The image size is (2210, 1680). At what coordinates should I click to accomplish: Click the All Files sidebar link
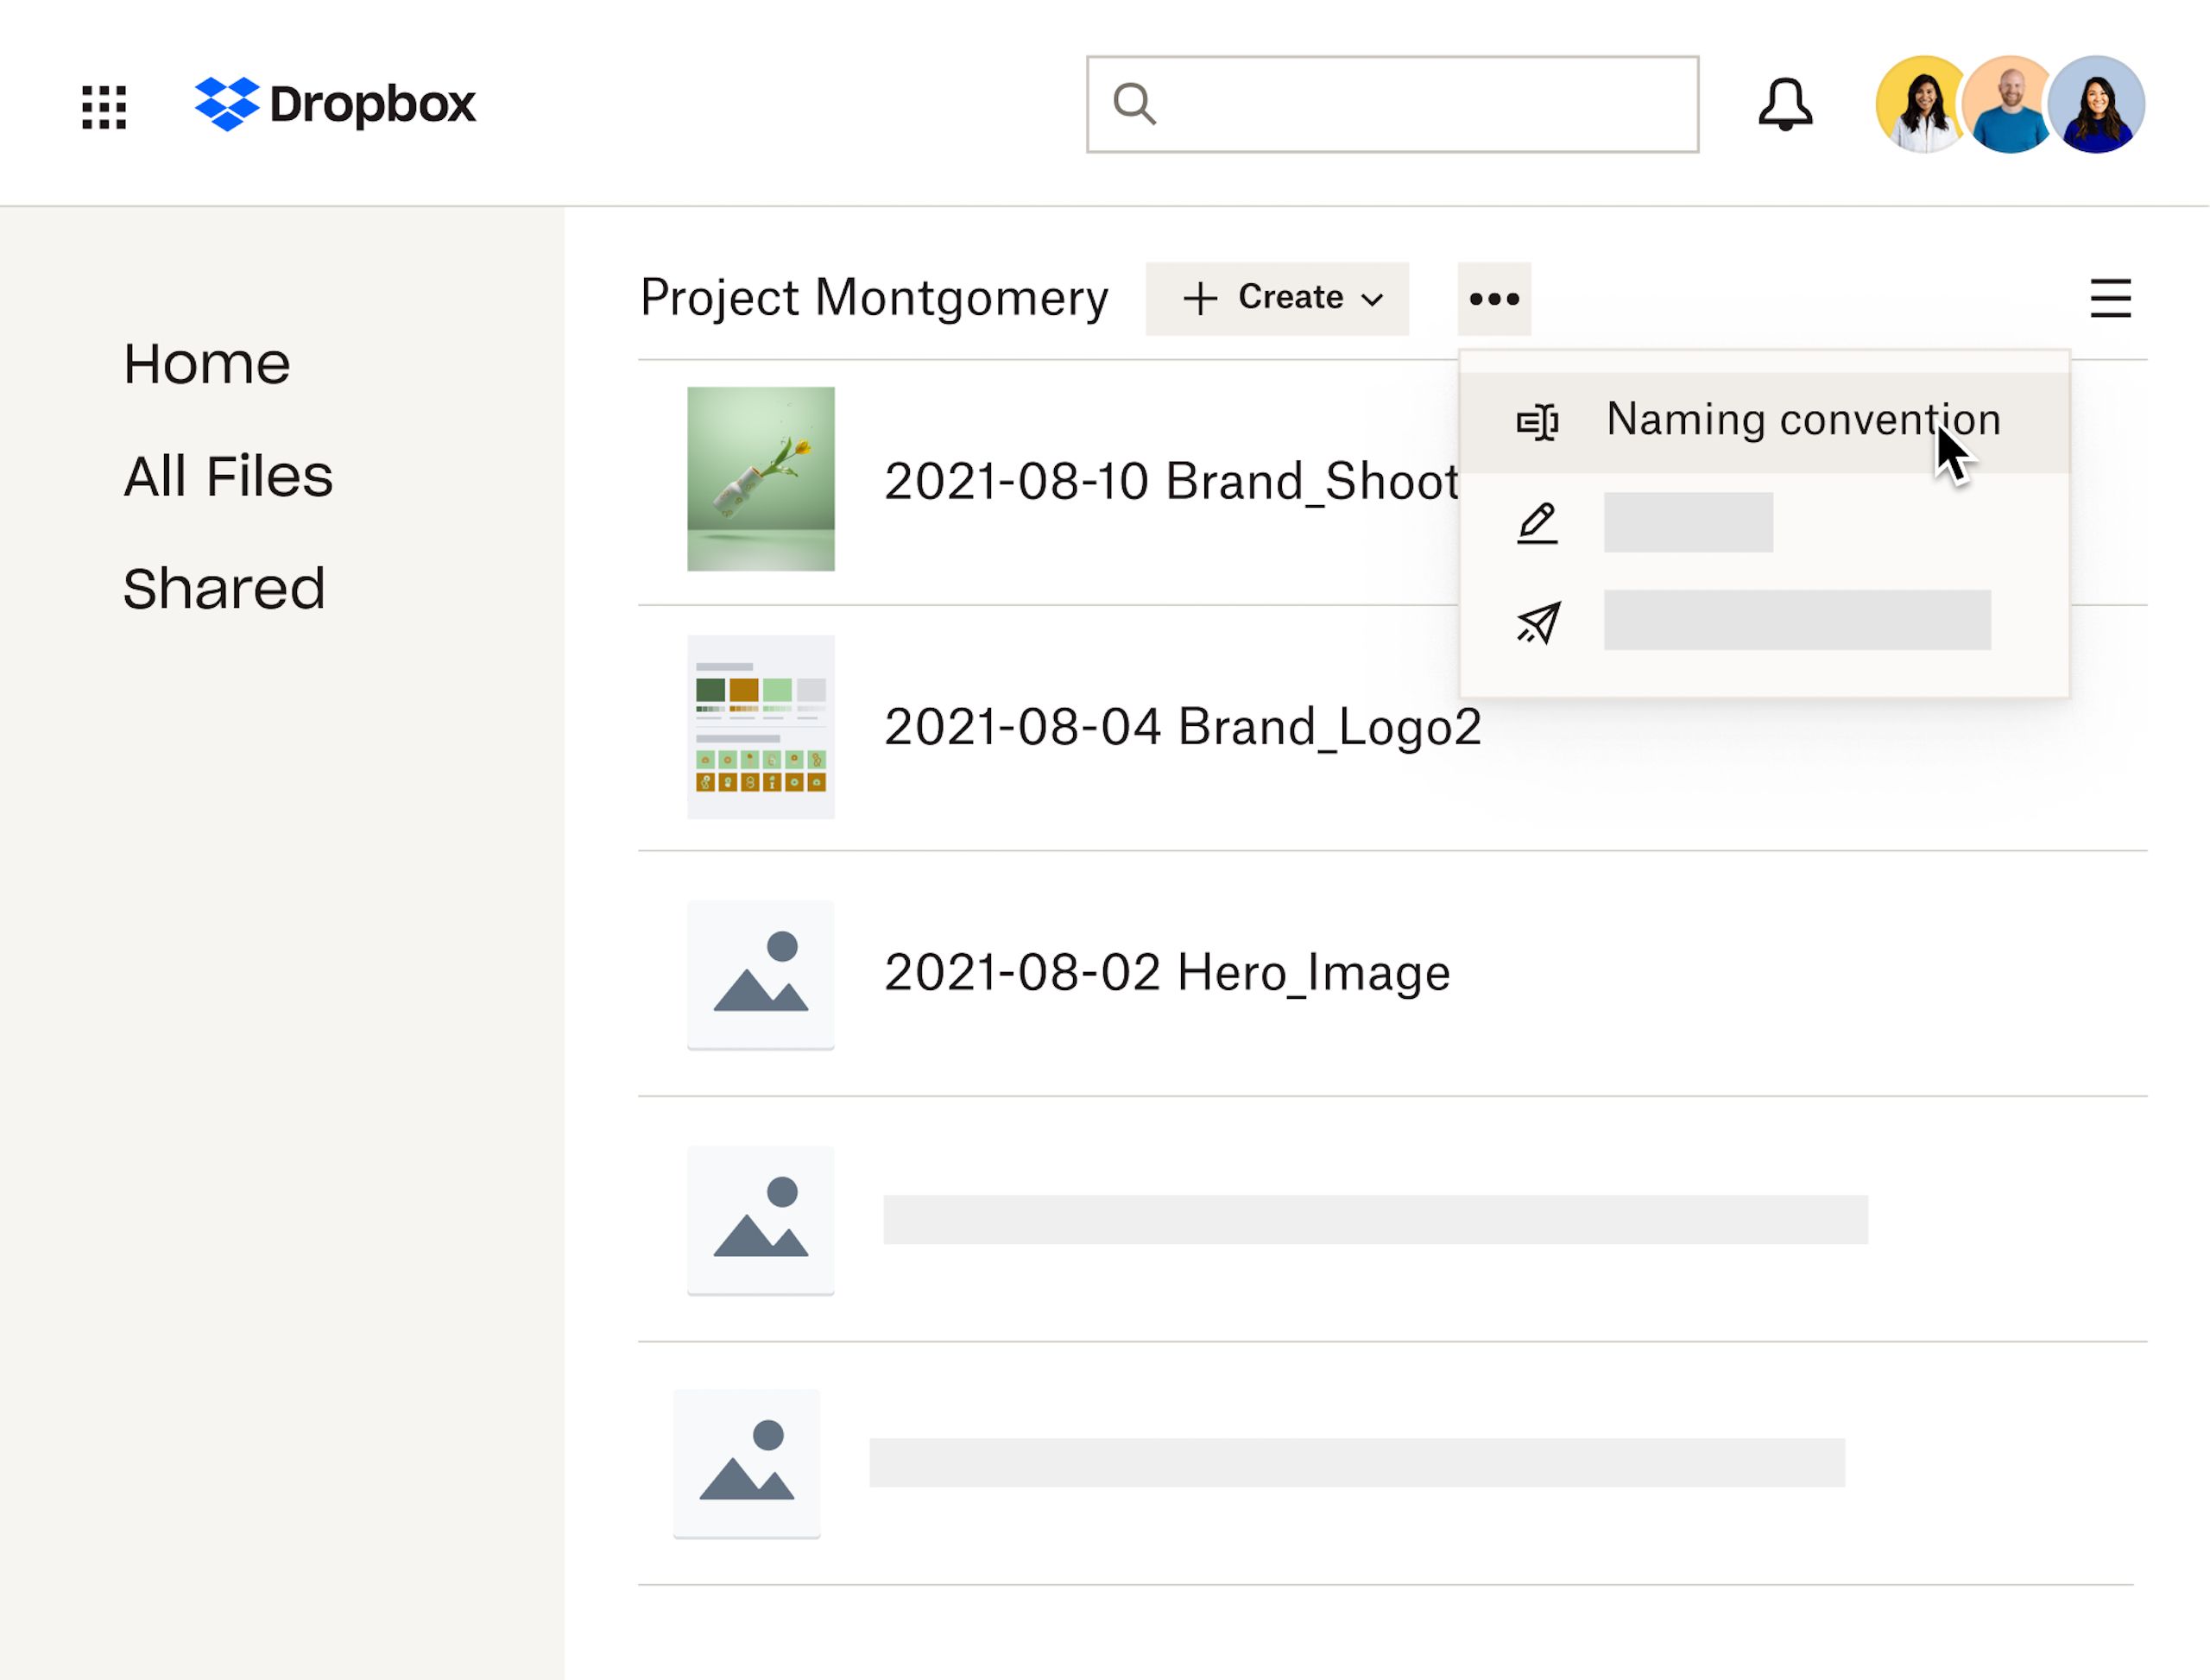228,475
